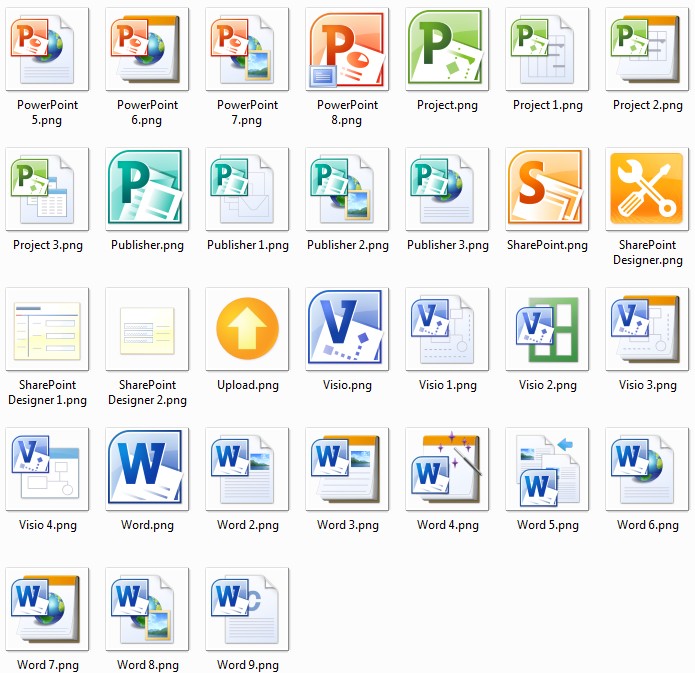The width and height of the screenshot is (695, 673).
Task: Click the Word 4.png wizard icon
Action: (x=447, y=469)
